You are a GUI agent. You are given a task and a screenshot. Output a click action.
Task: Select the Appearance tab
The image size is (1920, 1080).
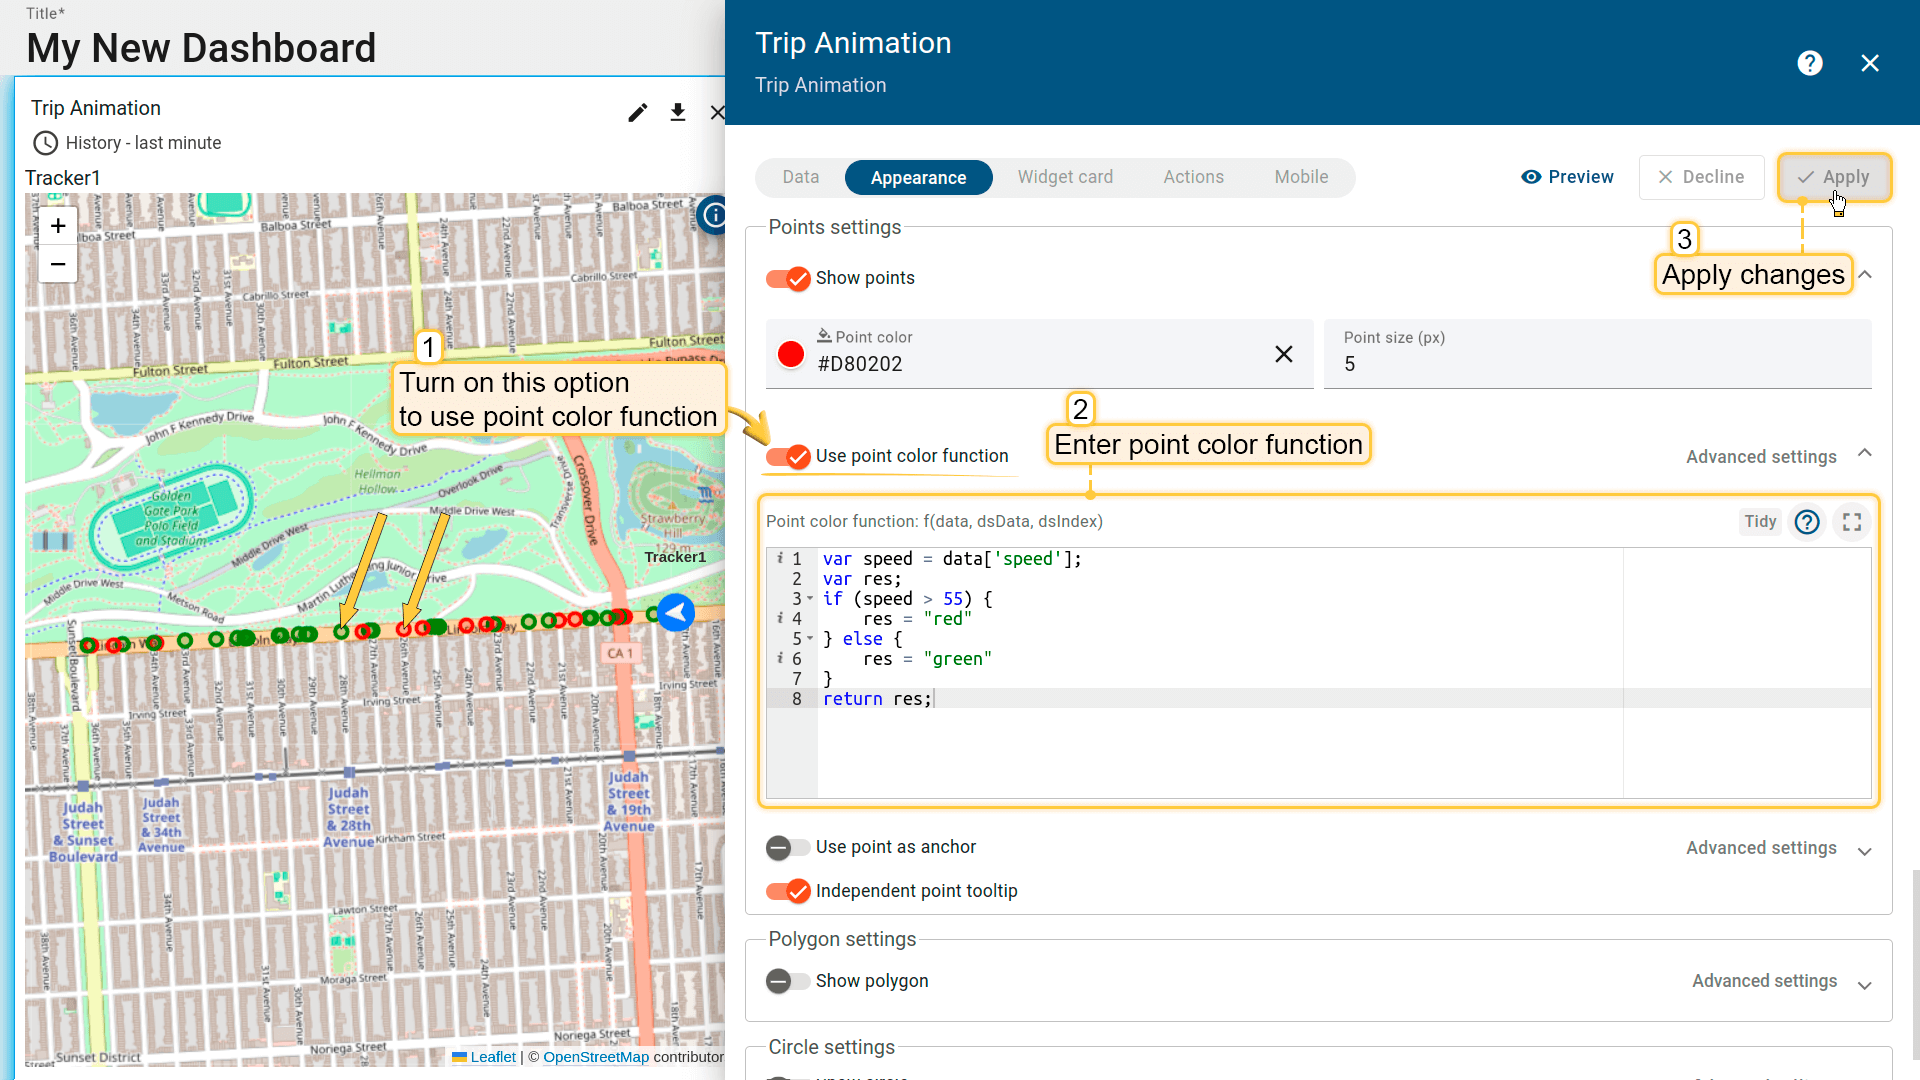tap(918, 178)
